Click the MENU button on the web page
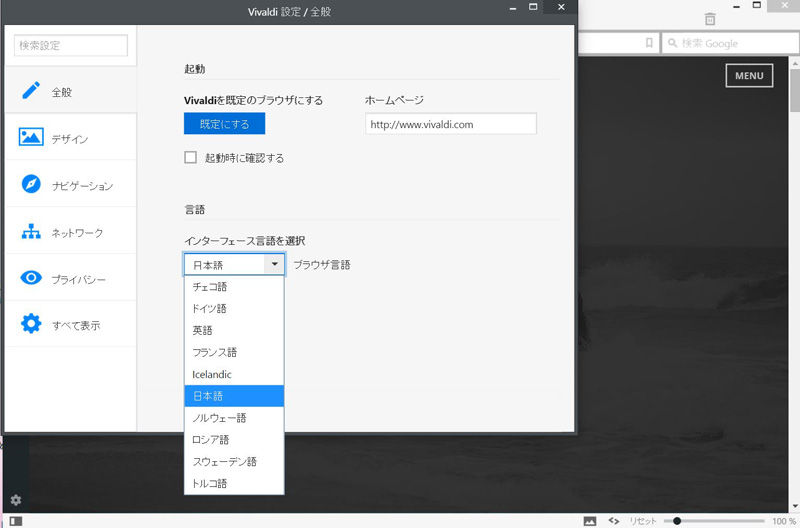 click(x=749, y=76)
